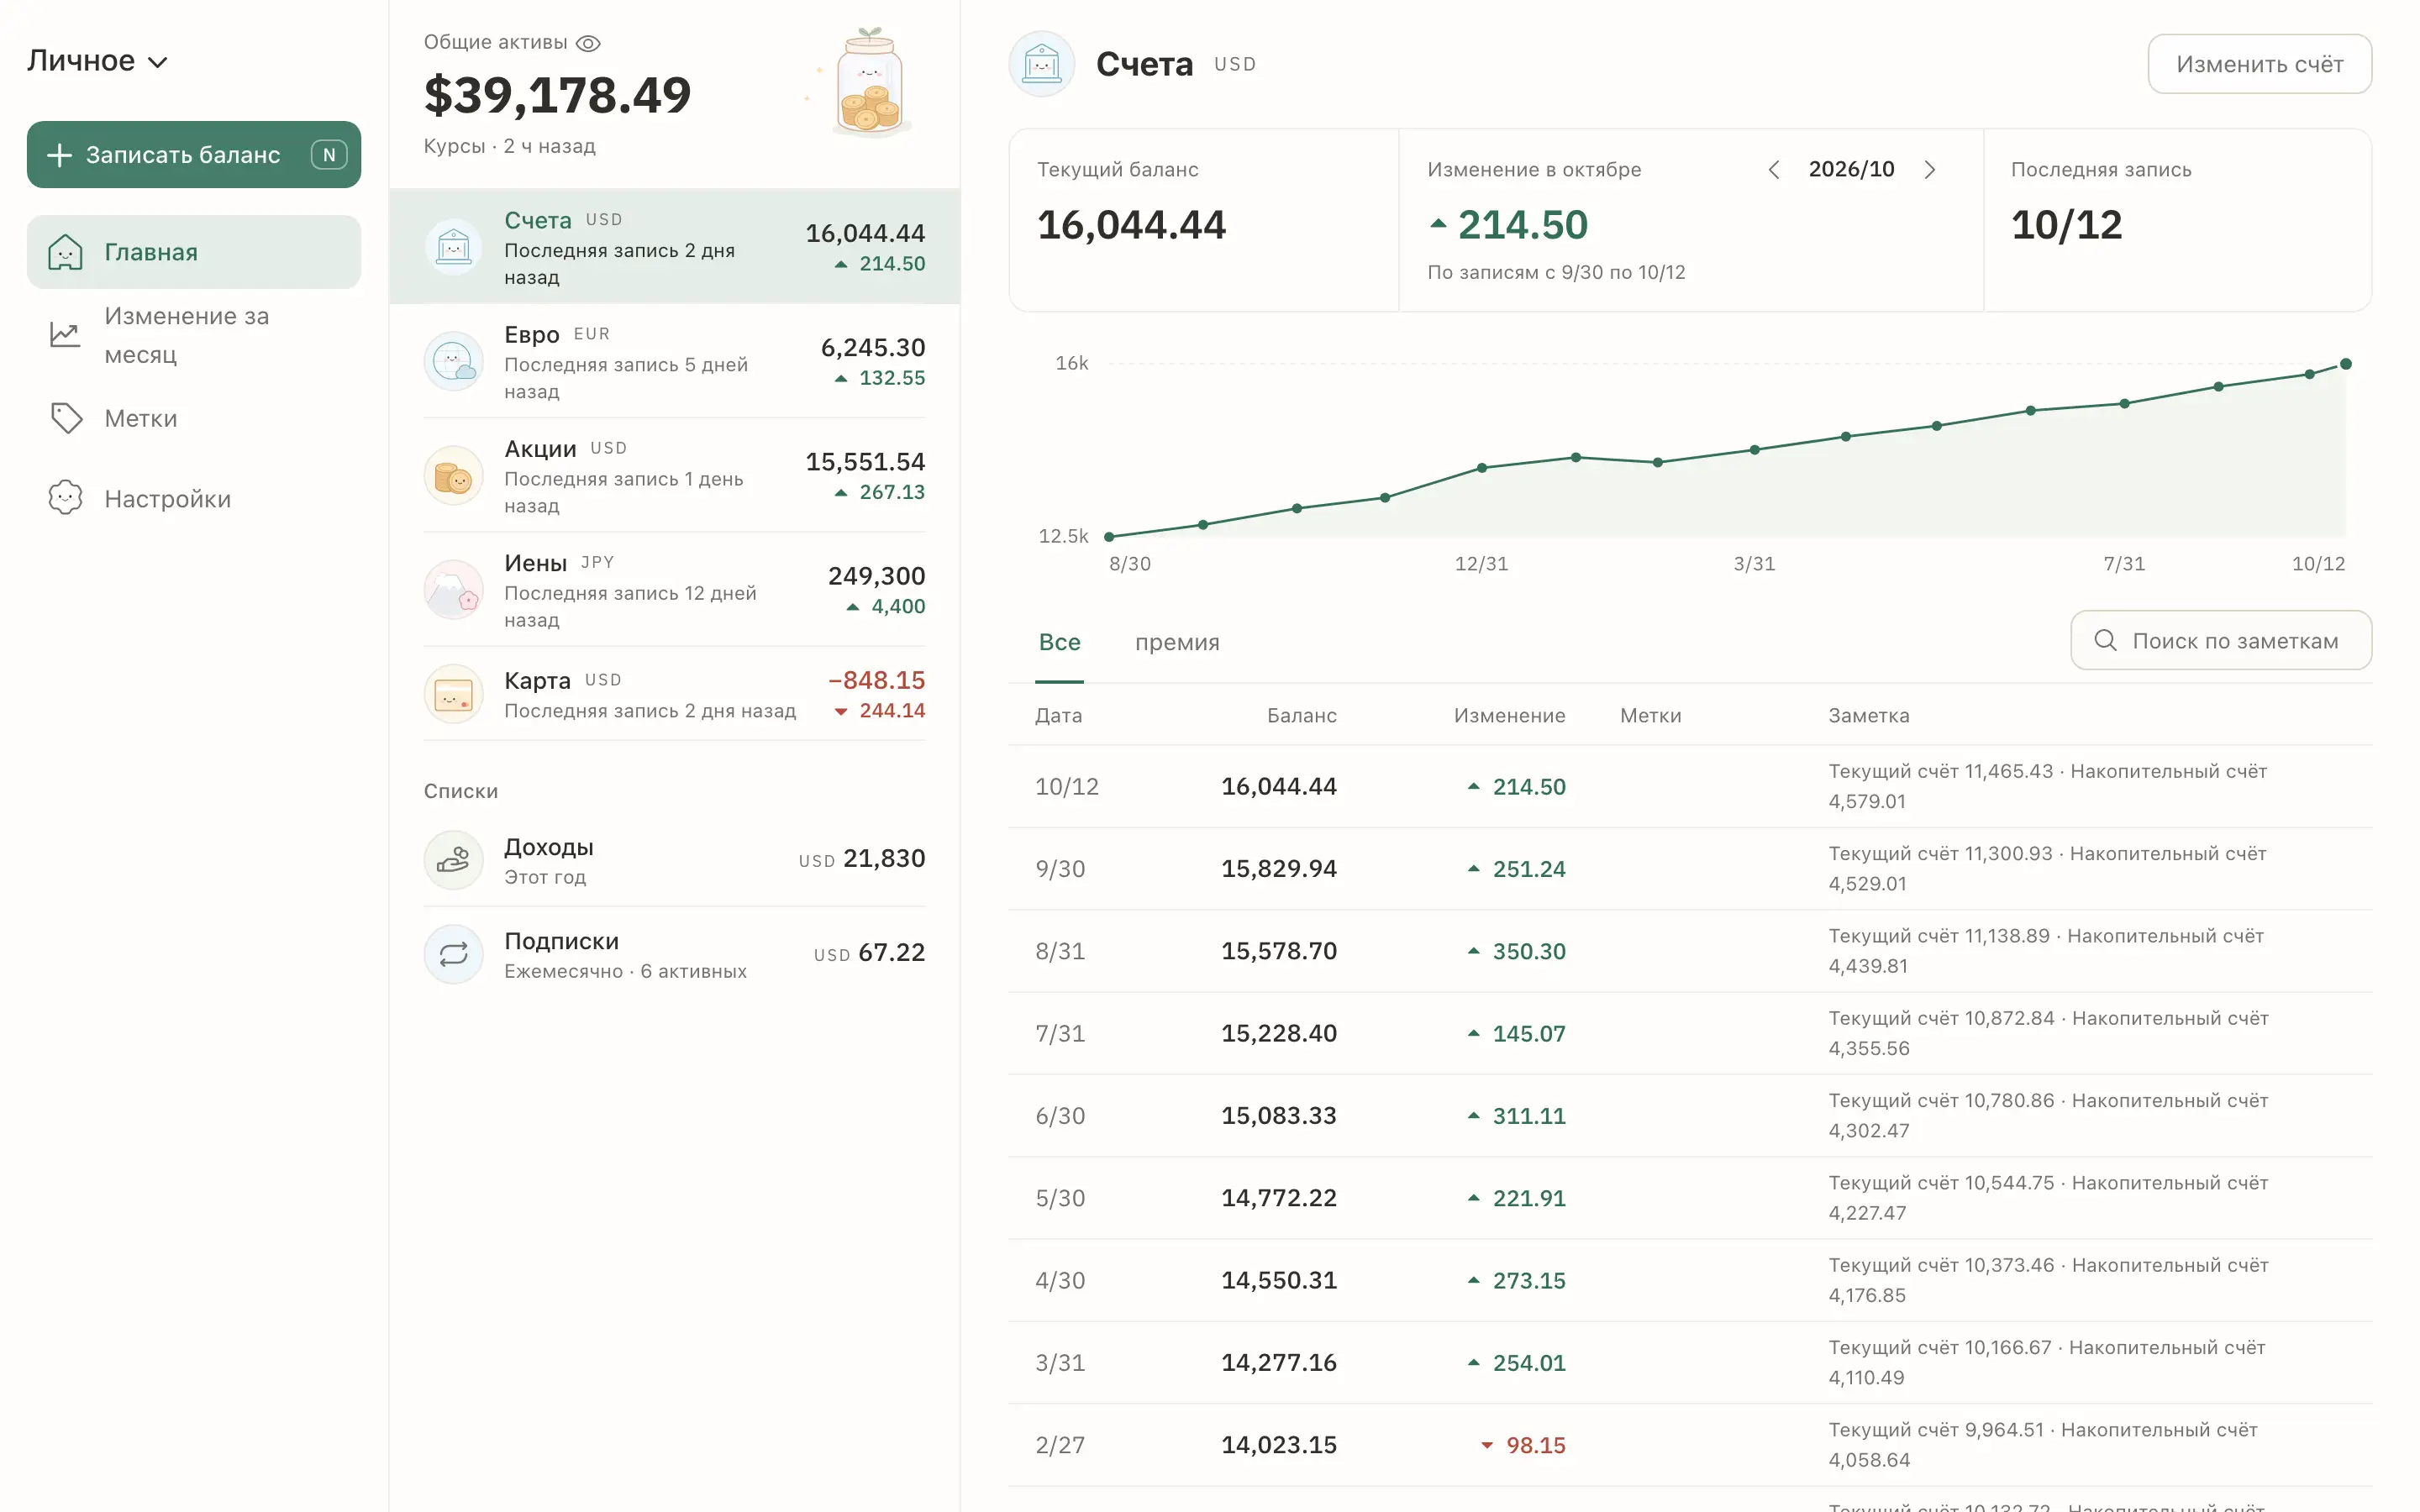Click the Изменение column header
This screenshot has height=1512, width=2420.
pyautogui.click(x=1509, y=715)
